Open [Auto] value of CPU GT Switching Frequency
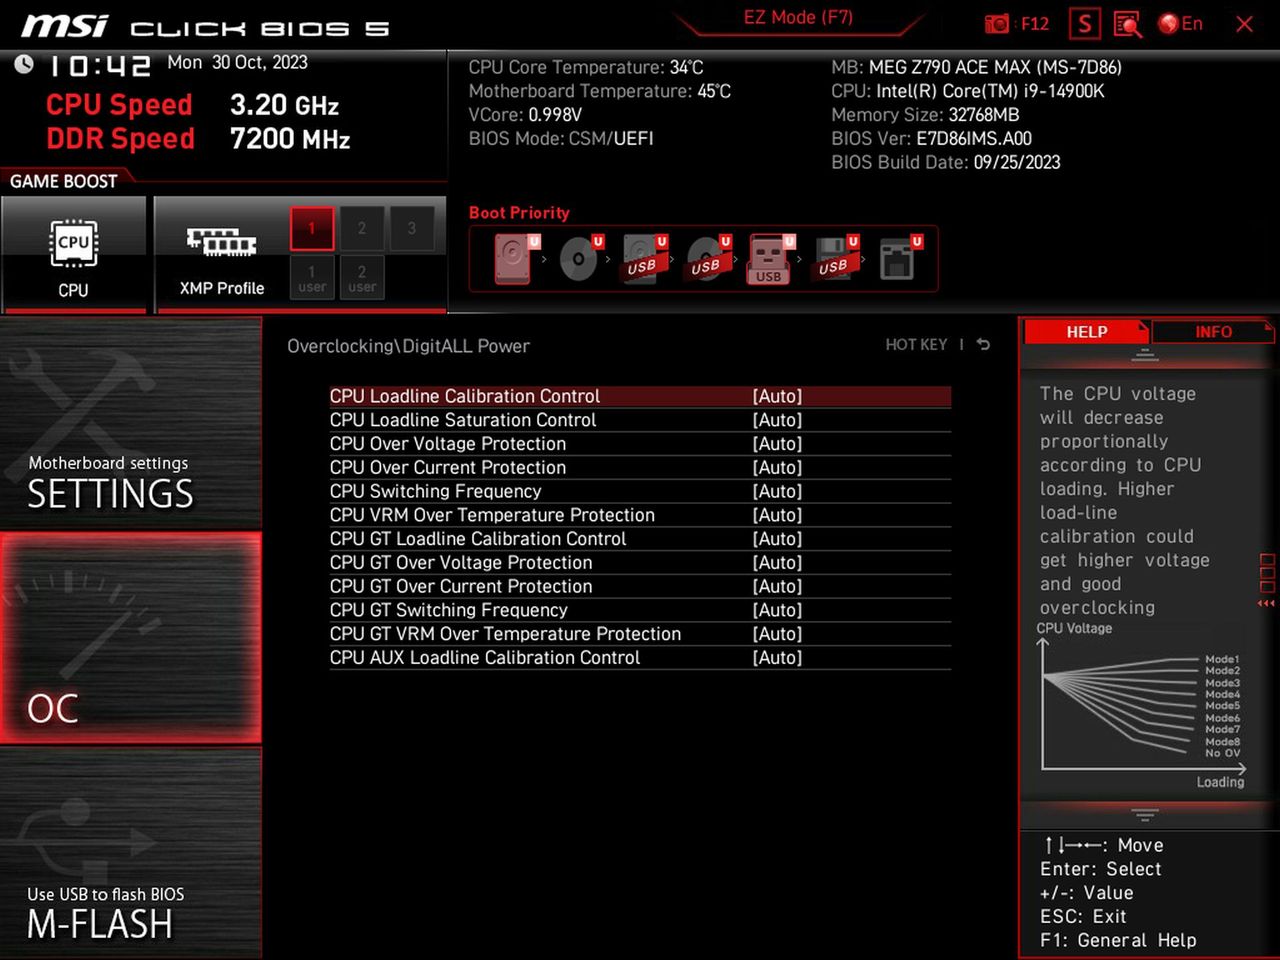This screenshot has height=960, width=1280. click(x=777, y=610)
